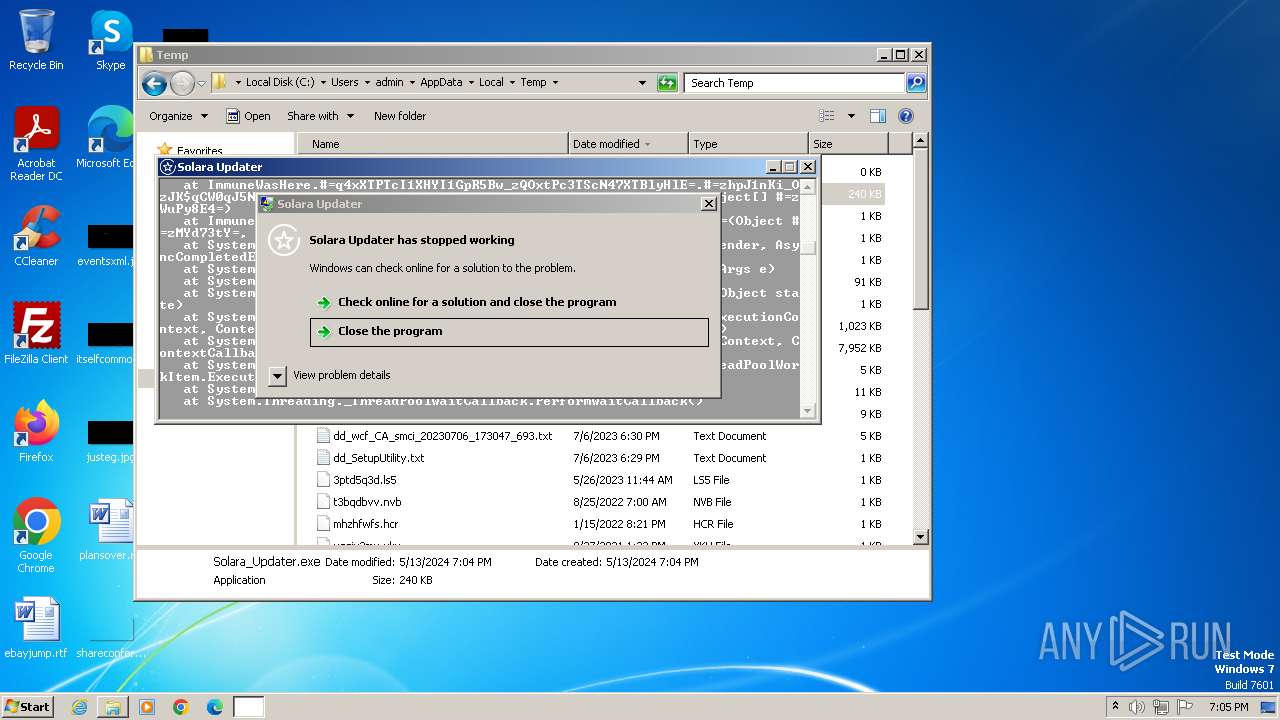Open the Share with dropdown menu
The width and height of the screenshot is (1280, 720).
tap(320, 116)
